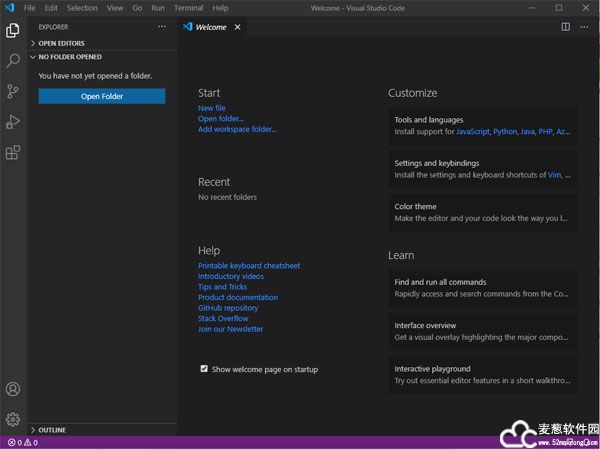600x450 pixels.
Task: Open the Run menu
Action: (158, 8)
